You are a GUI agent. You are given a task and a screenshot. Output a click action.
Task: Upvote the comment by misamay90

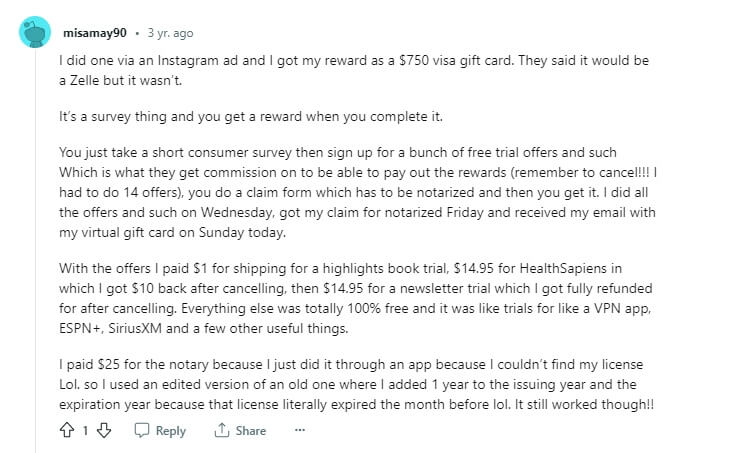coord(67,430)
